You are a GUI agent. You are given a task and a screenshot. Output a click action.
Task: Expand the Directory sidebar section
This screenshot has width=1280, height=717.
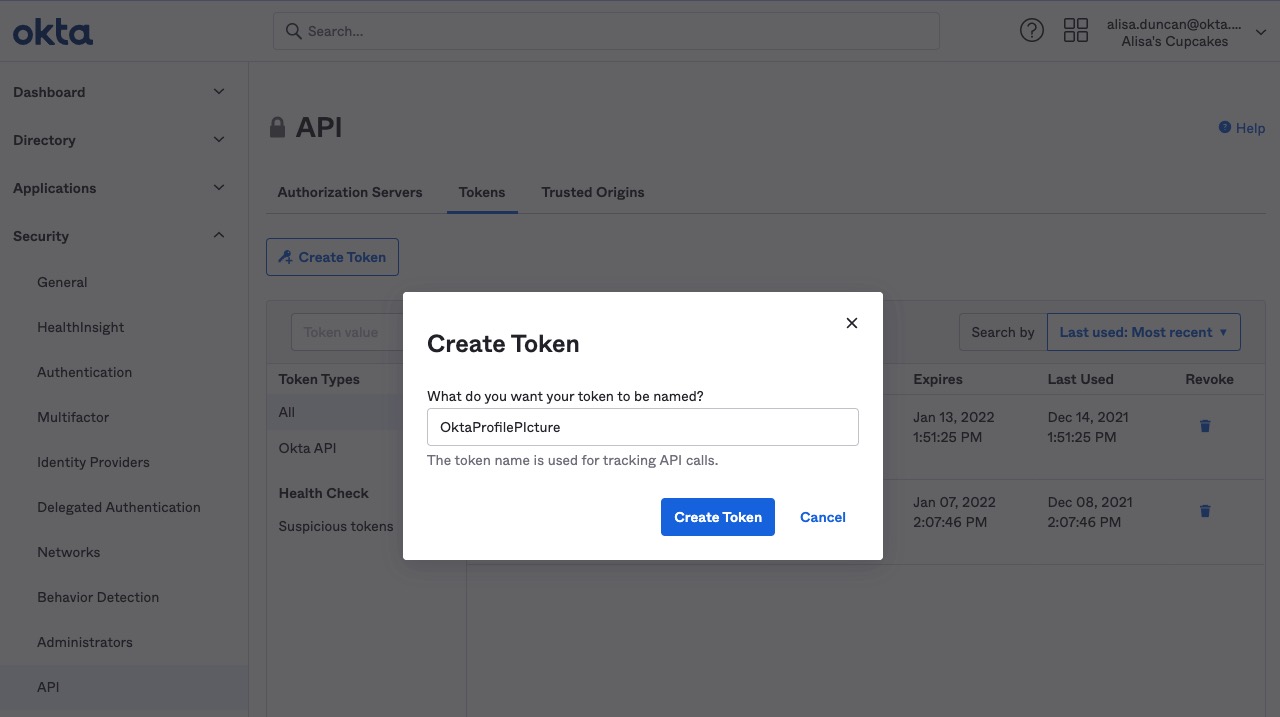[219, 140]
